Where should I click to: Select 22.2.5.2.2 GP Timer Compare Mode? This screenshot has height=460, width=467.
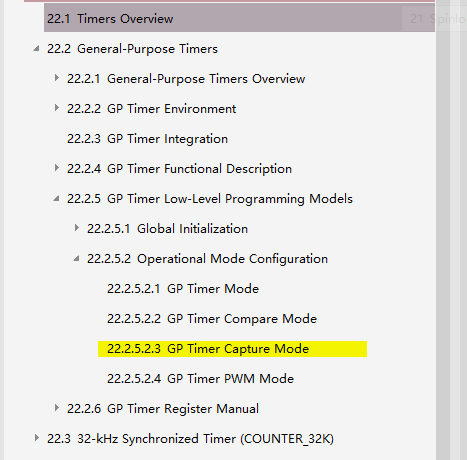coord(212,319)
